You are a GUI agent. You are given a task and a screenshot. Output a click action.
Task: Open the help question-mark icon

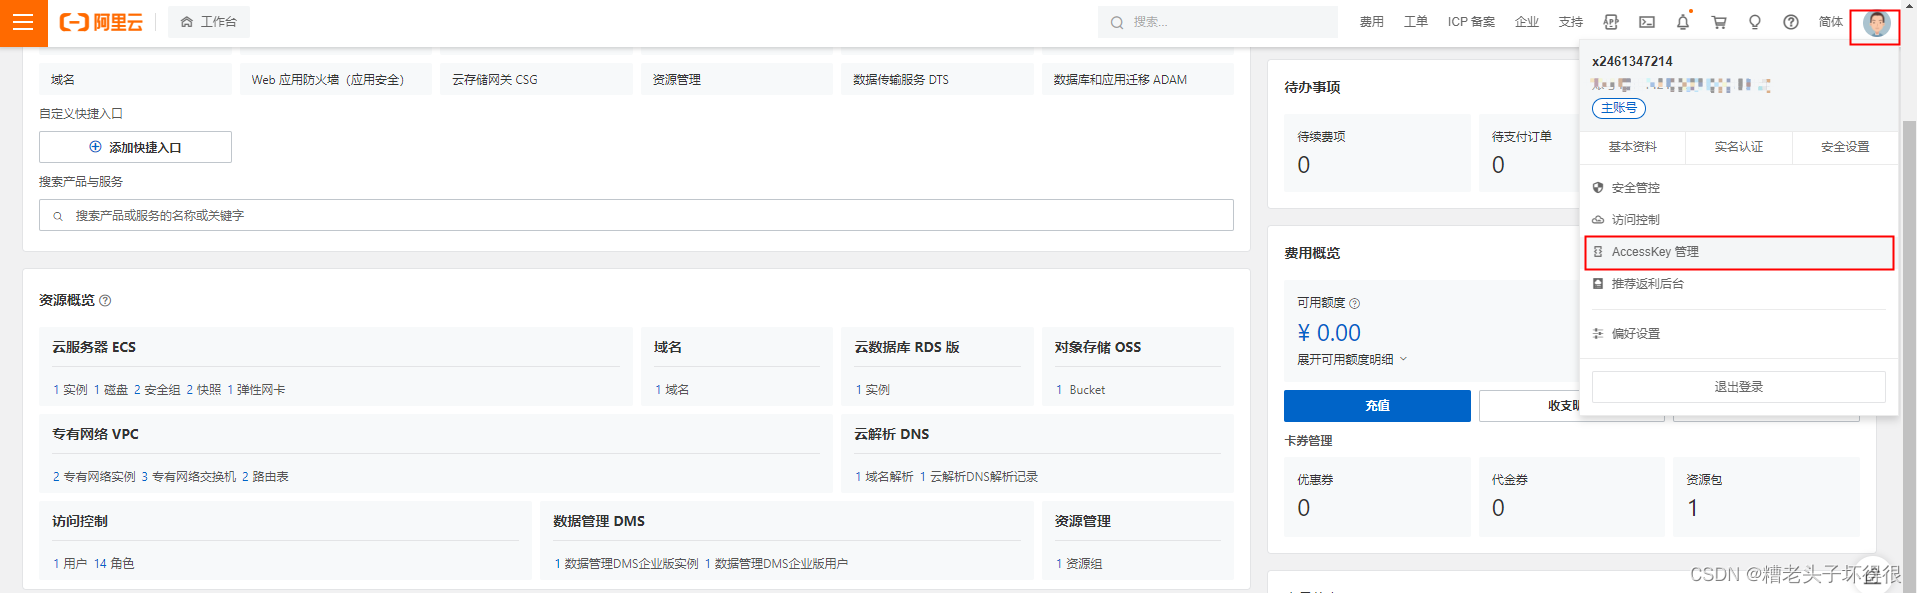point(1791,22)
